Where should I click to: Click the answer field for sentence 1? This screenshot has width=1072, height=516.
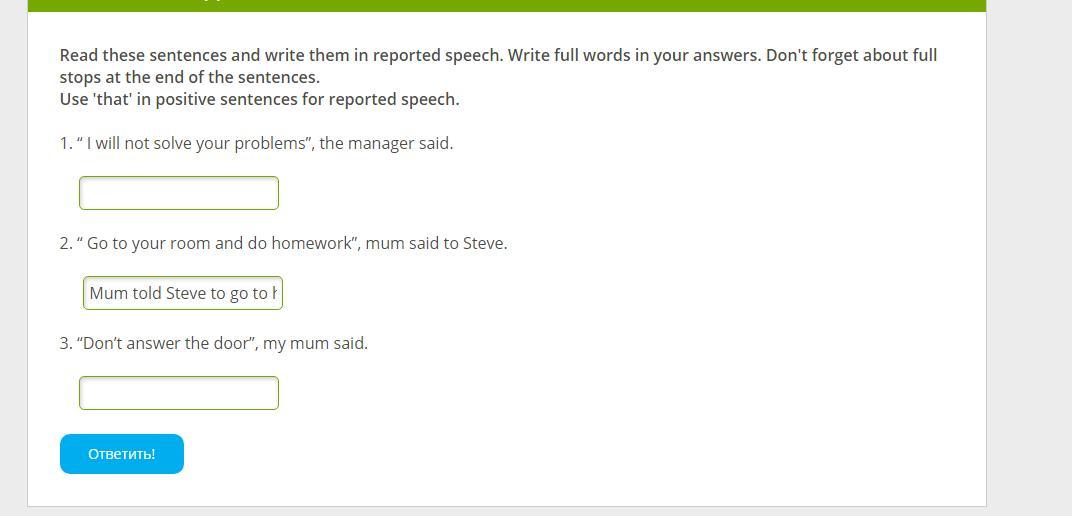pos(179,193)
